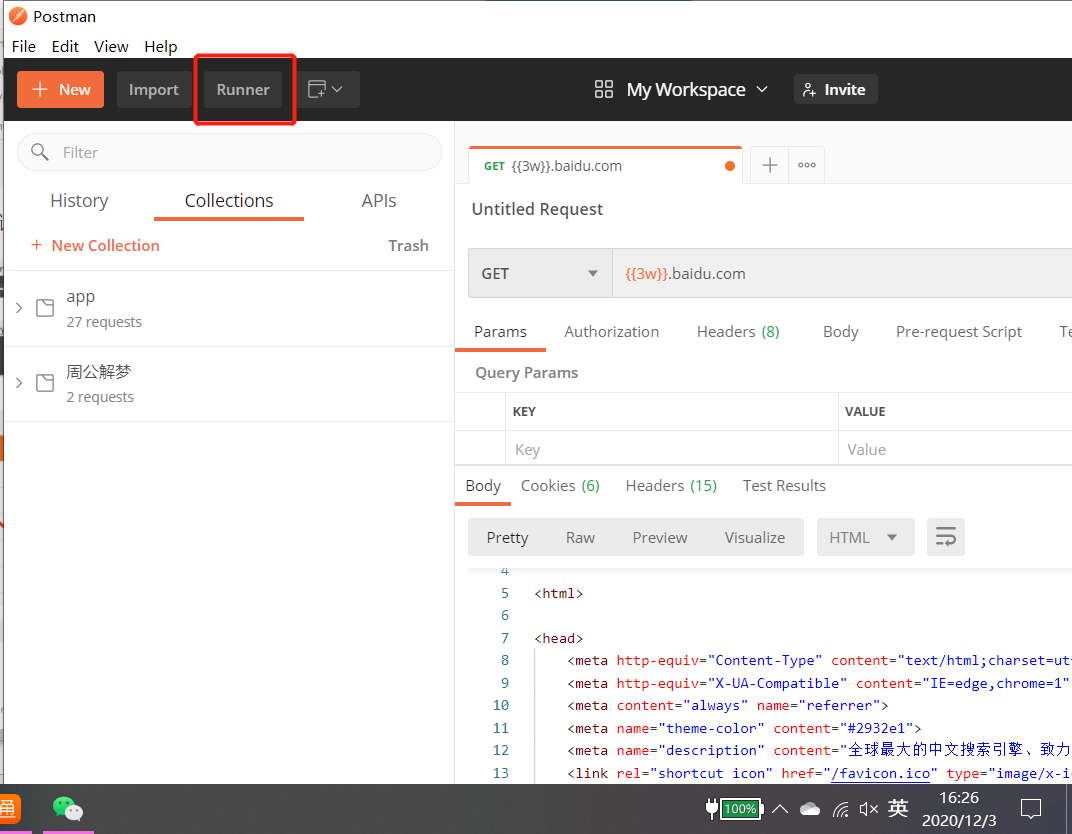Viewport: 1072px width, 834px height.
Task: Select the request Body tab
Action: (840, 332)
